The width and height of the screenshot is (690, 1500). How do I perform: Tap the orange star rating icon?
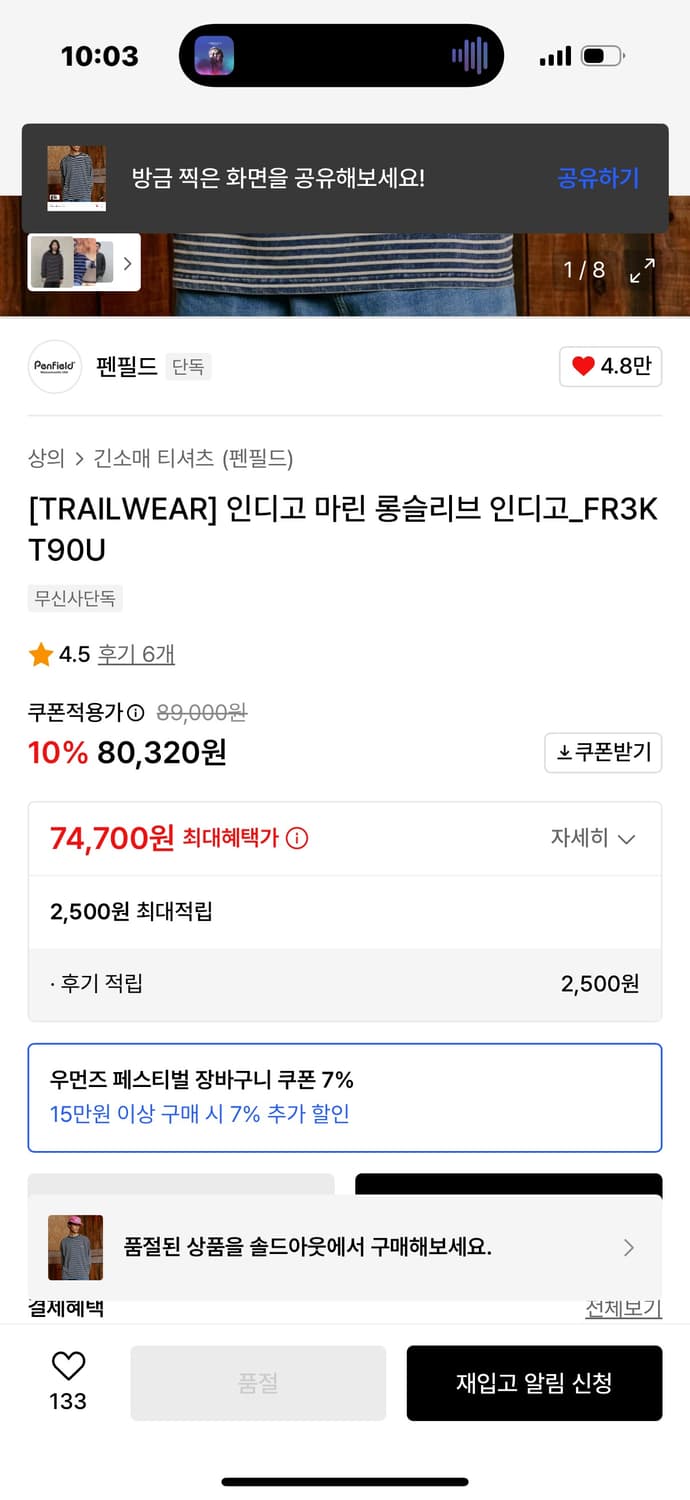41,655
